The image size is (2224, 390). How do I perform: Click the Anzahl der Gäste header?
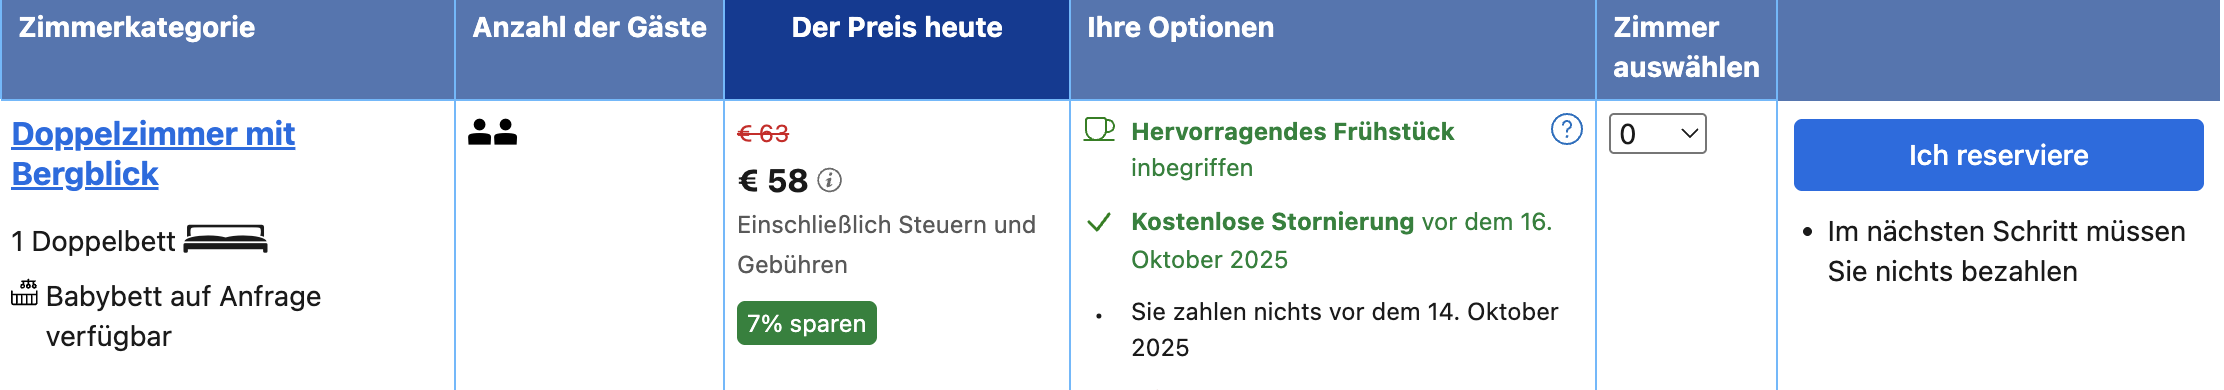[x=589, y=28]
